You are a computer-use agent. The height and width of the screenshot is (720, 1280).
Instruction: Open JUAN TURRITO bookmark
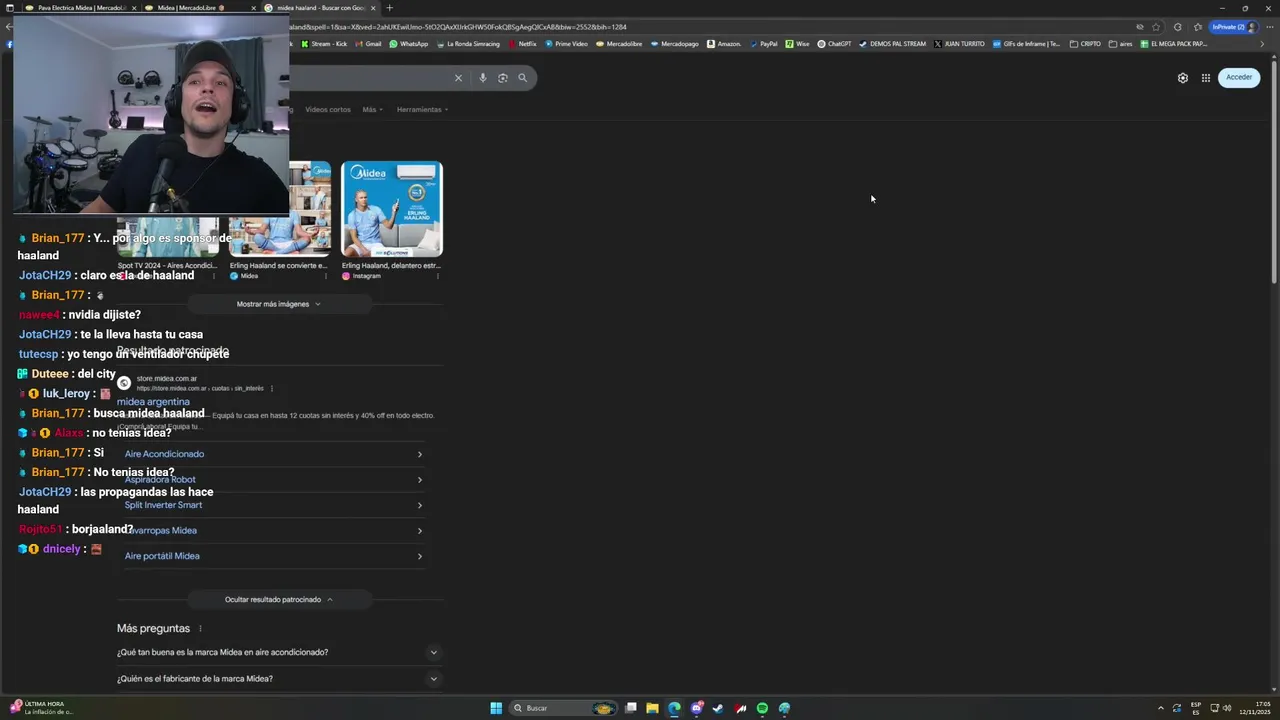[x=959, y=44]
